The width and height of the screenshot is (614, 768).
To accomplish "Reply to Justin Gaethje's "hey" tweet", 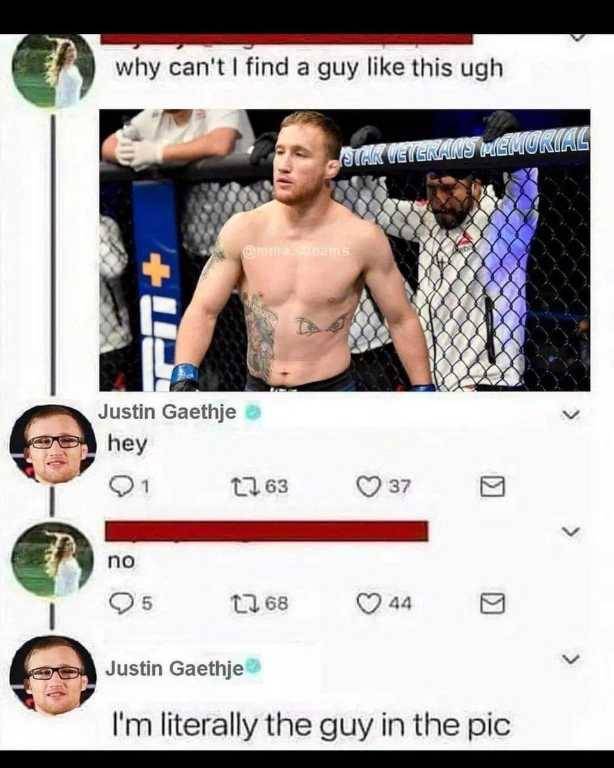I will [119, 486].
